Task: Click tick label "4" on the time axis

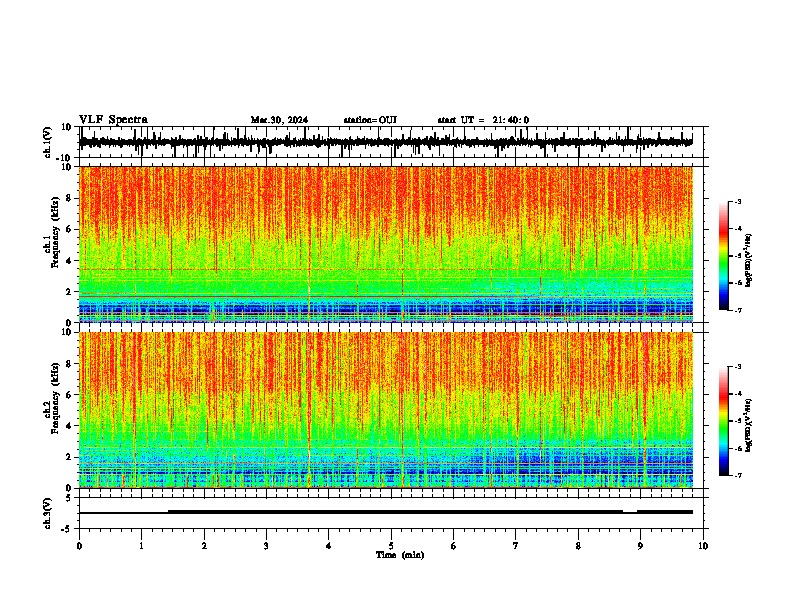Action: [x=329, y=546]
